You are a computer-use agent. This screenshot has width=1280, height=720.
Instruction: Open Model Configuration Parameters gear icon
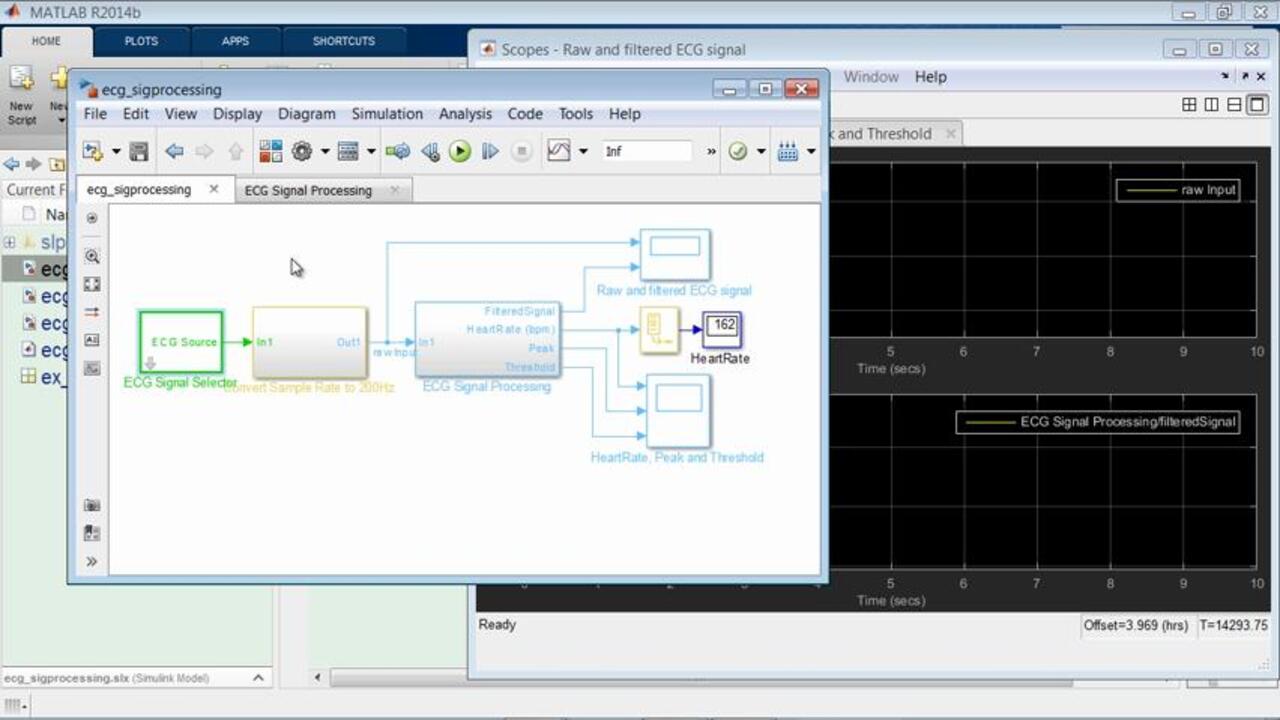[301, 152]
